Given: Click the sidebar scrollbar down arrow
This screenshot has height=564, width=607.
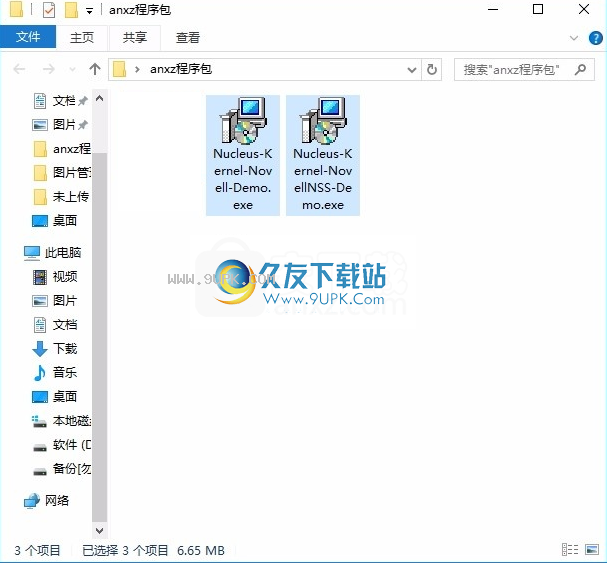Looking at the screenshot, I should tap(99, 530).
